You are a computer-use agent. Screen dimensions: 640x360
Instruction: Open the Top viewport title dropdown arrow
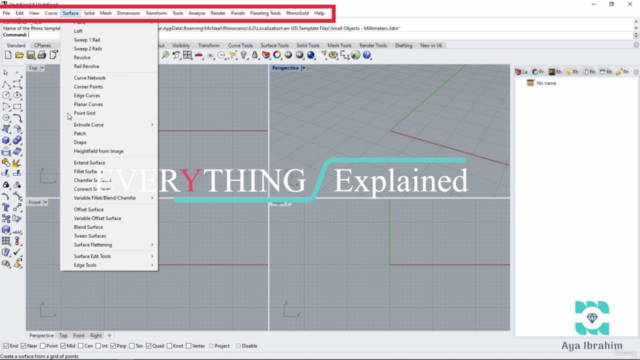tap(42, 68)
